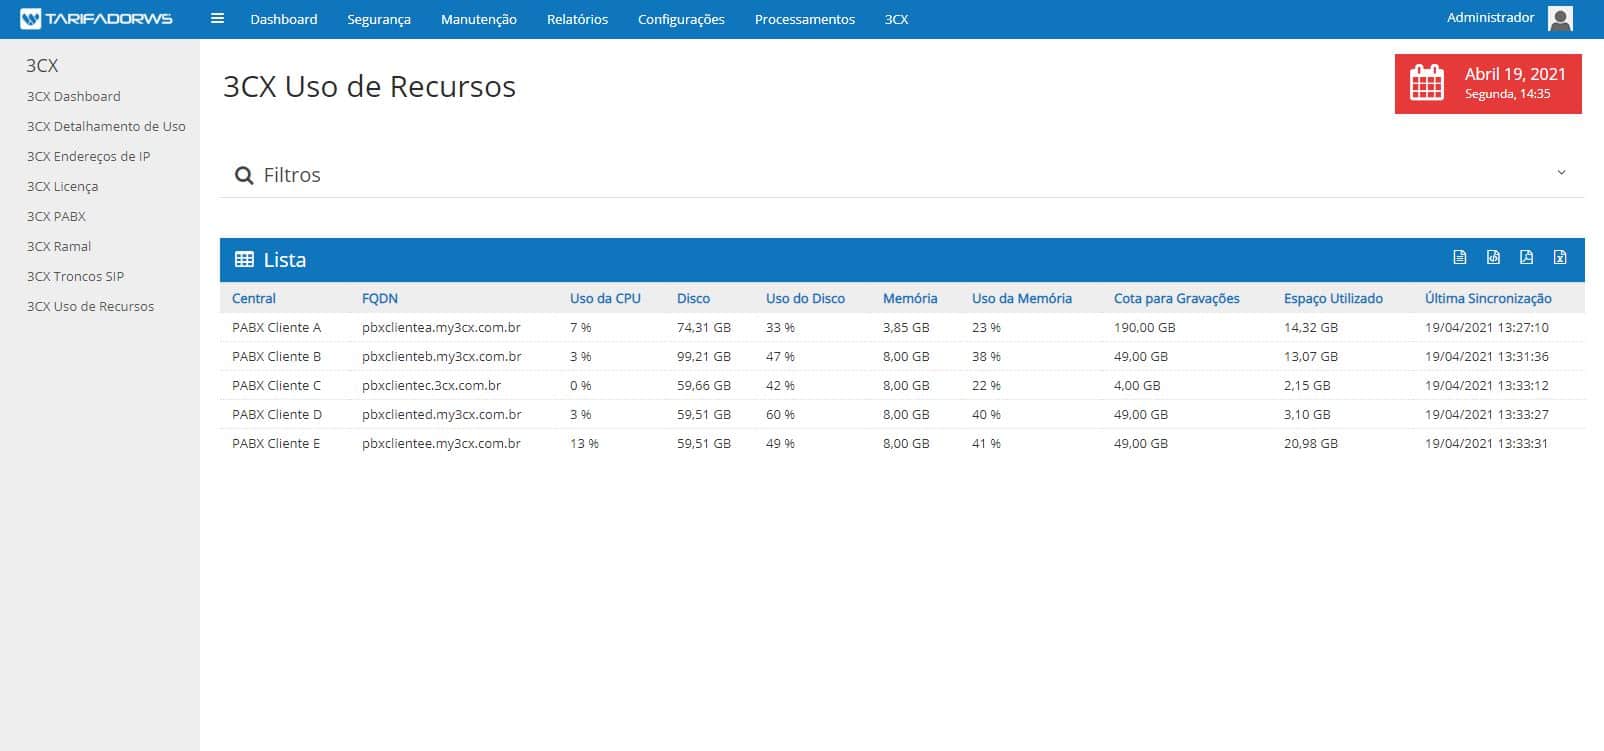
Task: Click sync time 19/04/2021 13:33:31
Action: [1487, 443]
